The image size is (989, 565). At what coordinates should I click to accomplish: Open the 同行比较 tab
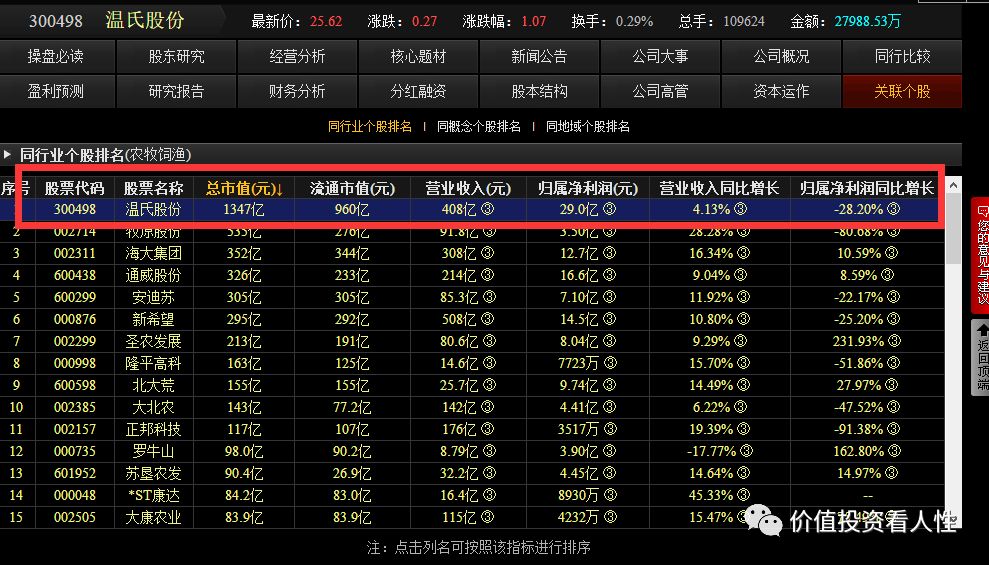pos(903,57)
